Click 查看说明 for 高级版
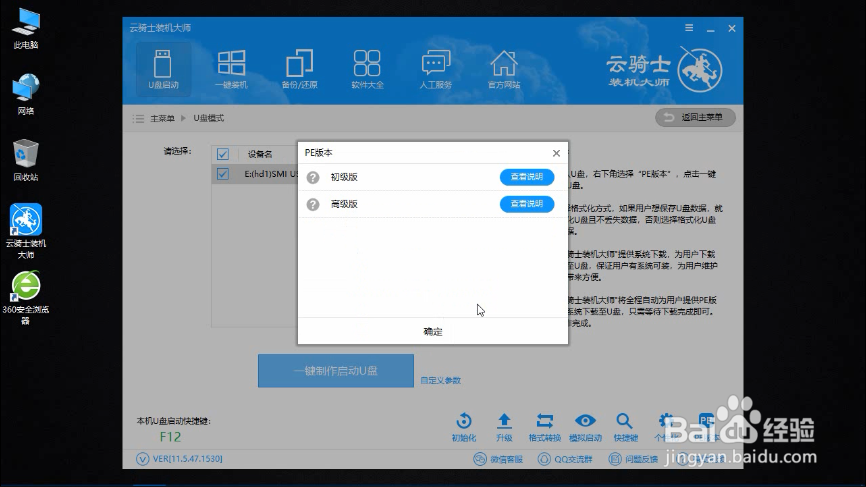The image size is (866, 487). point(527,204)
